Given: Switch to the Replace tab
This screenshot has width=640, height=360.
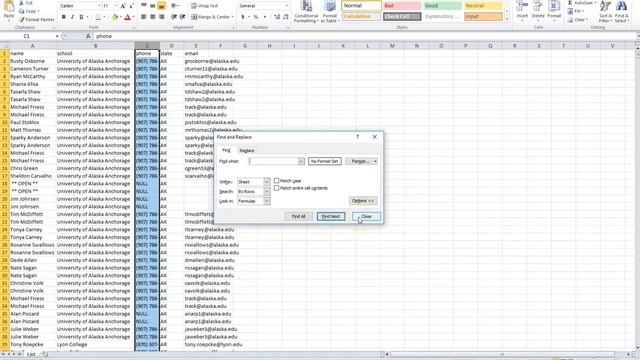Looking at the screenshot, I should [x=247, y=151].
